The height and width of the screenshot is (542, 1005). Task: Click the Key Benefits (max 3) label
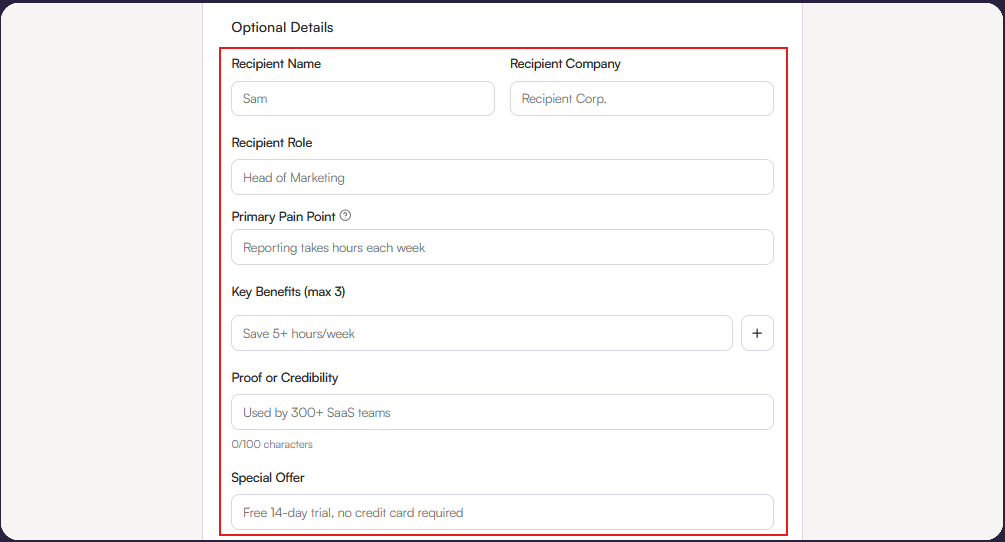pyautogui.click(x=288, y=292)
